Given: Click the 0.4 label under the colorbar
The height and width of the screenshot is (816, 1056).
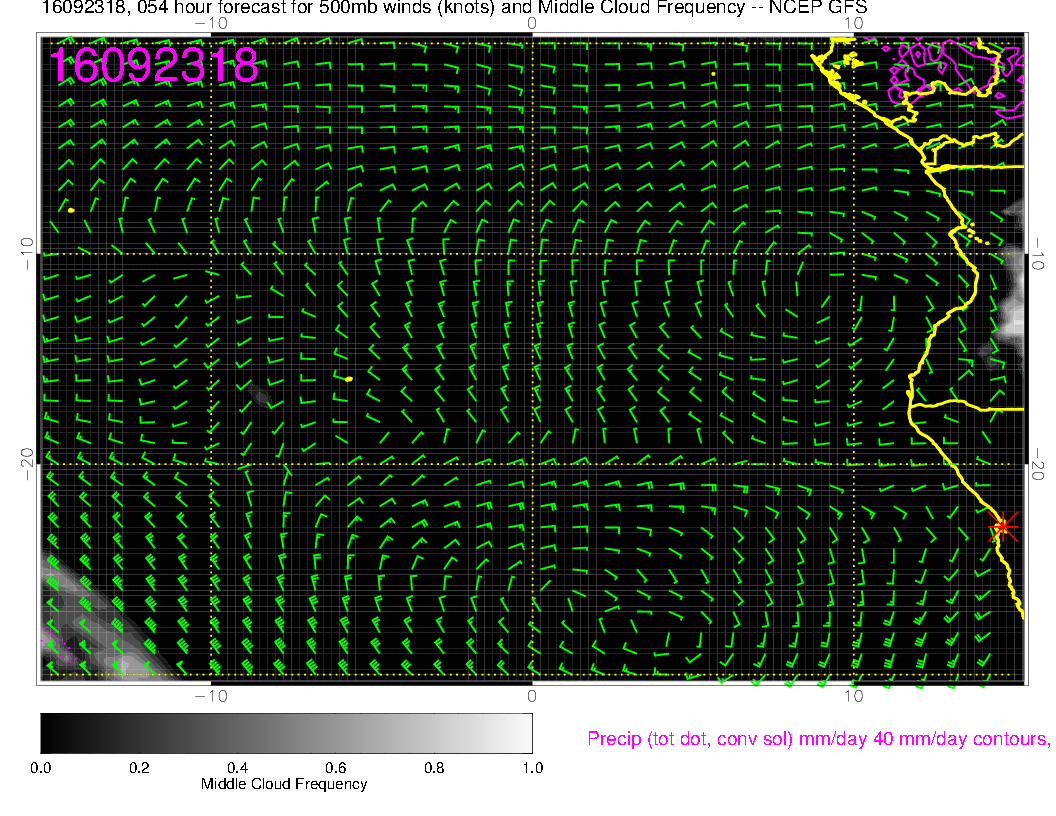Looking at the screenshot, I should (x=237, y=768).
